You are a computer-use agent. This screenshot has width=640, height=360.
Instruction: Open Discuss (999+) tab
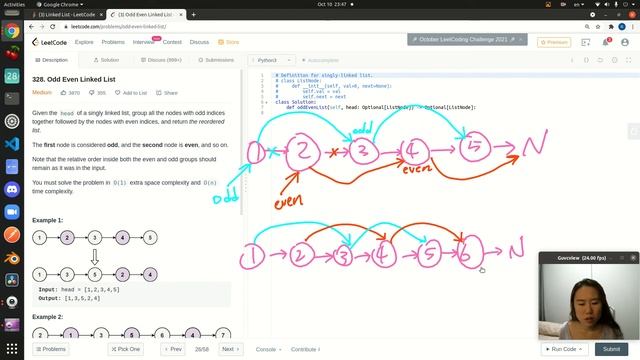click(161, 60)
